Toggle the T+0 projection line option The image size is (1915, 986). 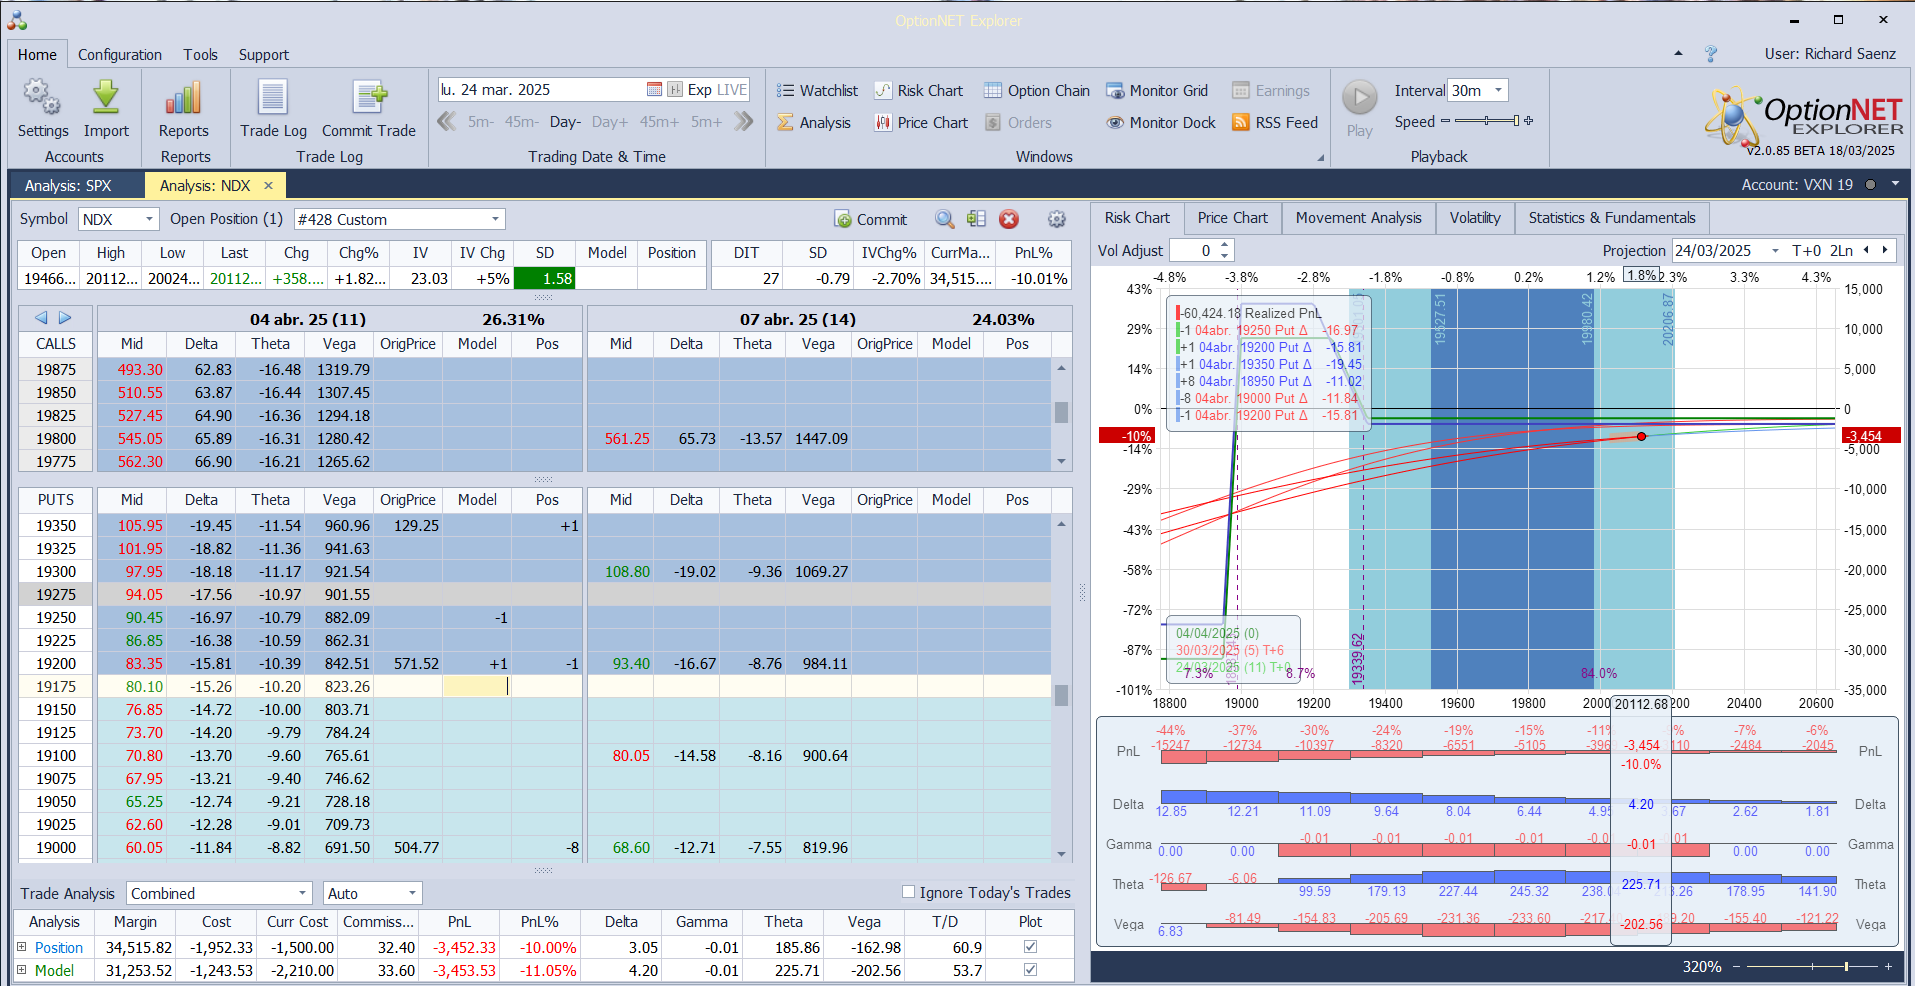[1806, 250]
